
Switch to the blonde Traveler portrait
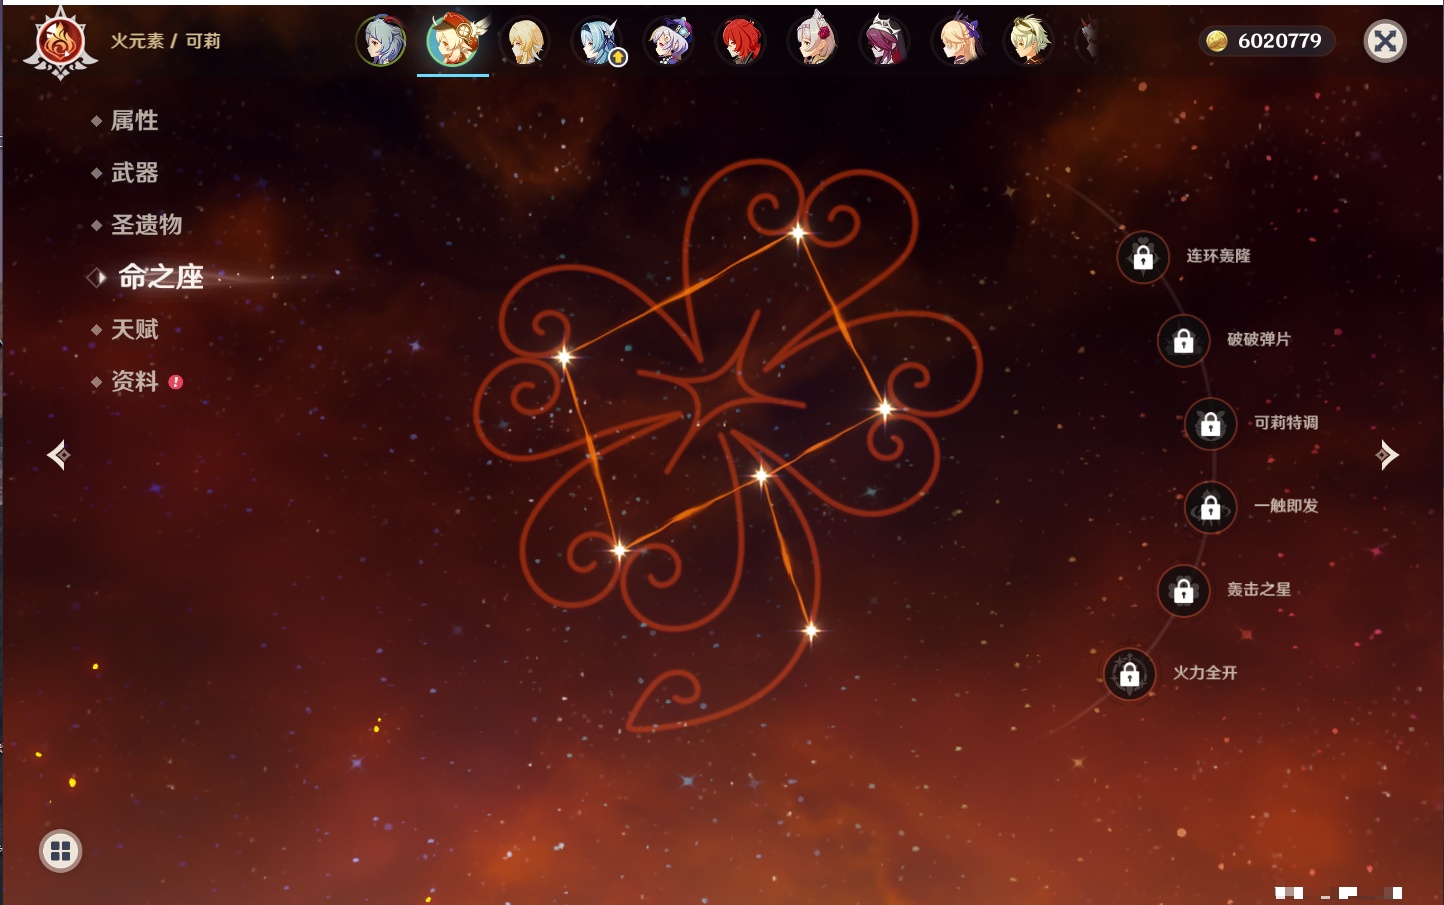point(525,41)
